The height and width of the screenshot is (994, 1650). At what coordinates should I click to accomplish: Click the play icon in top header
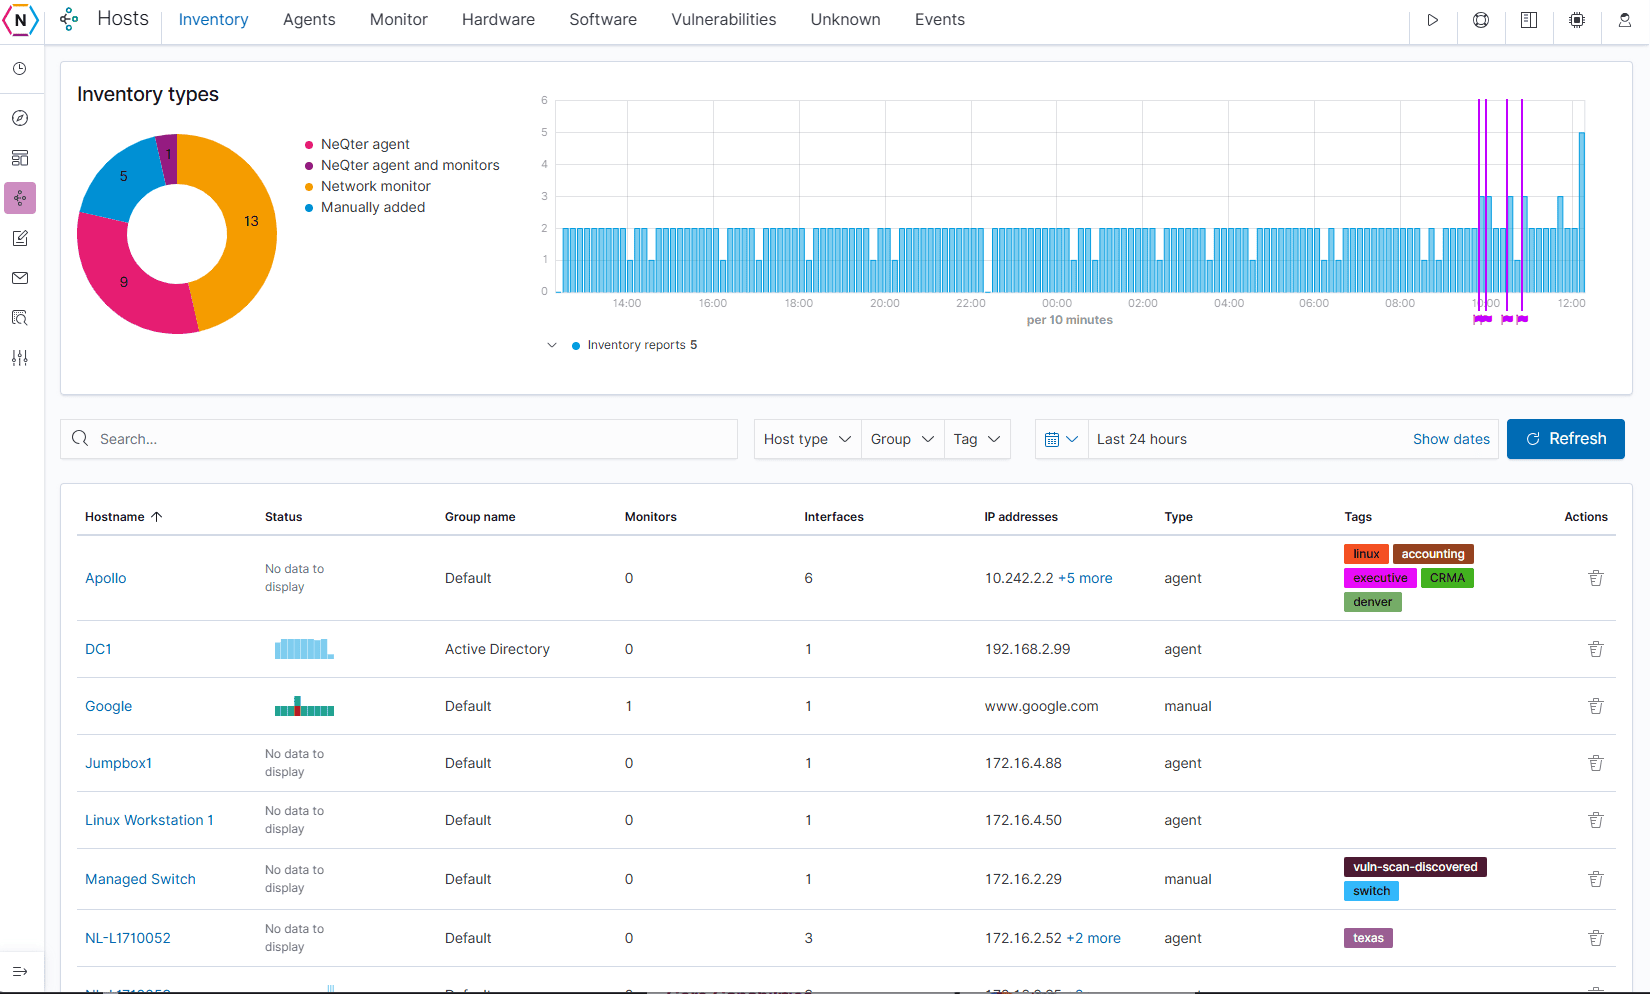coord(1432,20)
